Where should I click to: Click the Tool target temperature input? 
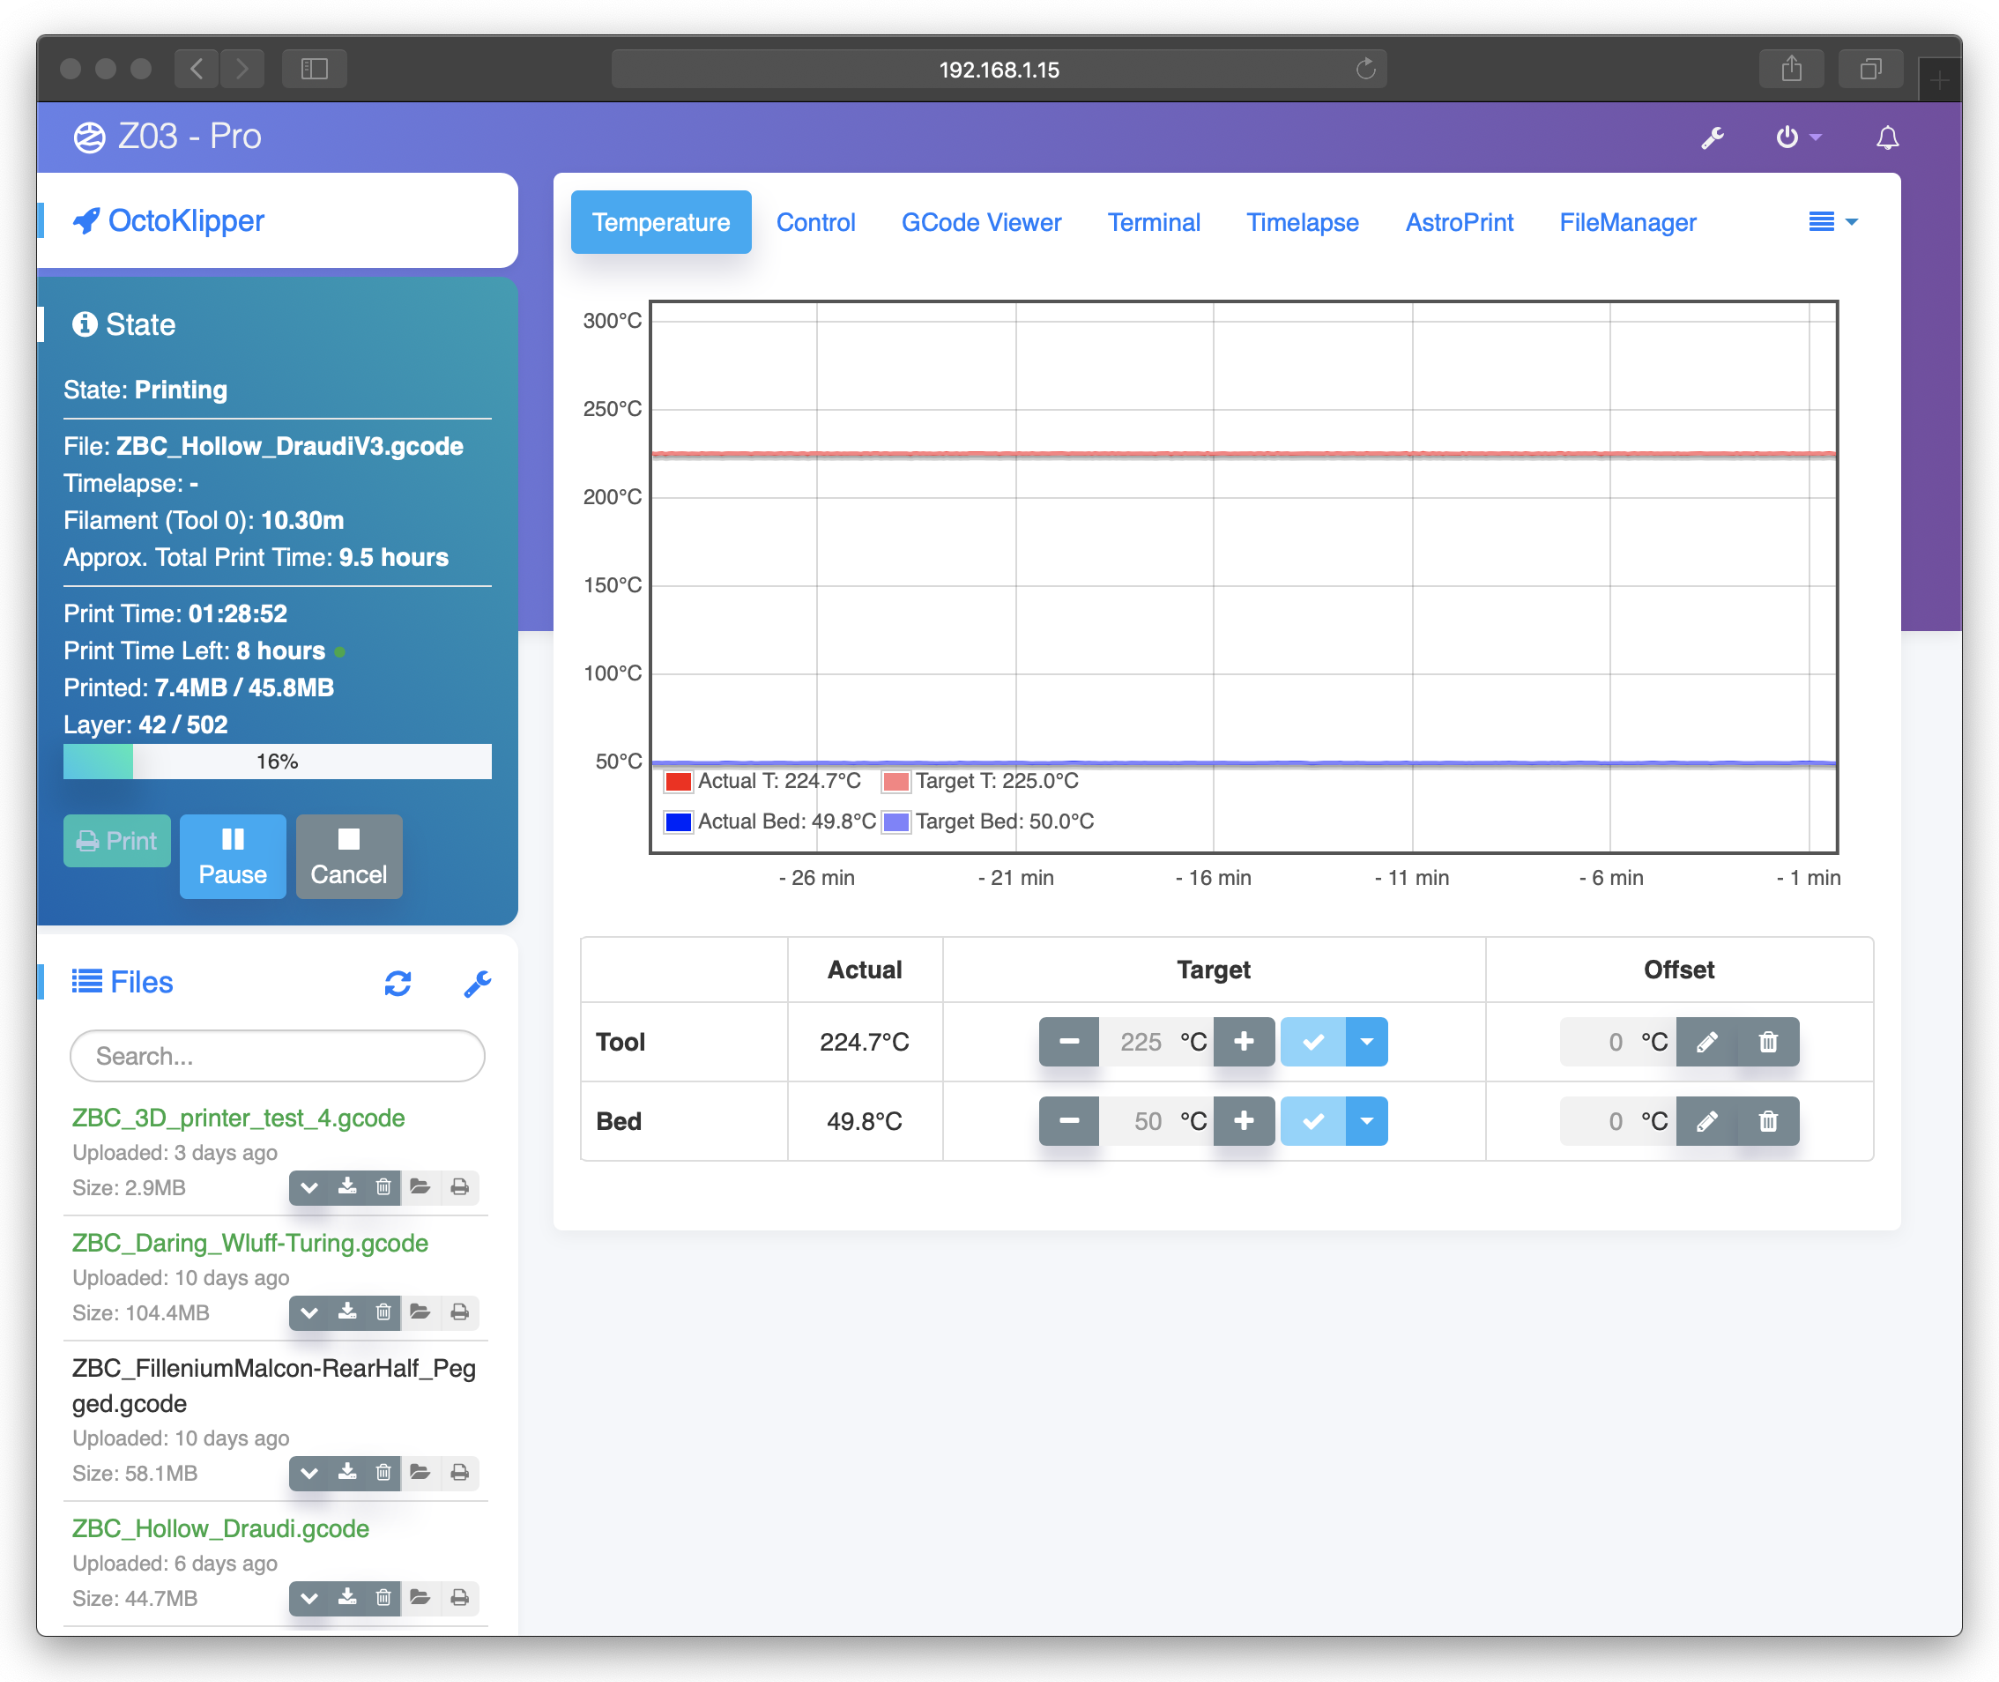[x=1138, y=1042]
